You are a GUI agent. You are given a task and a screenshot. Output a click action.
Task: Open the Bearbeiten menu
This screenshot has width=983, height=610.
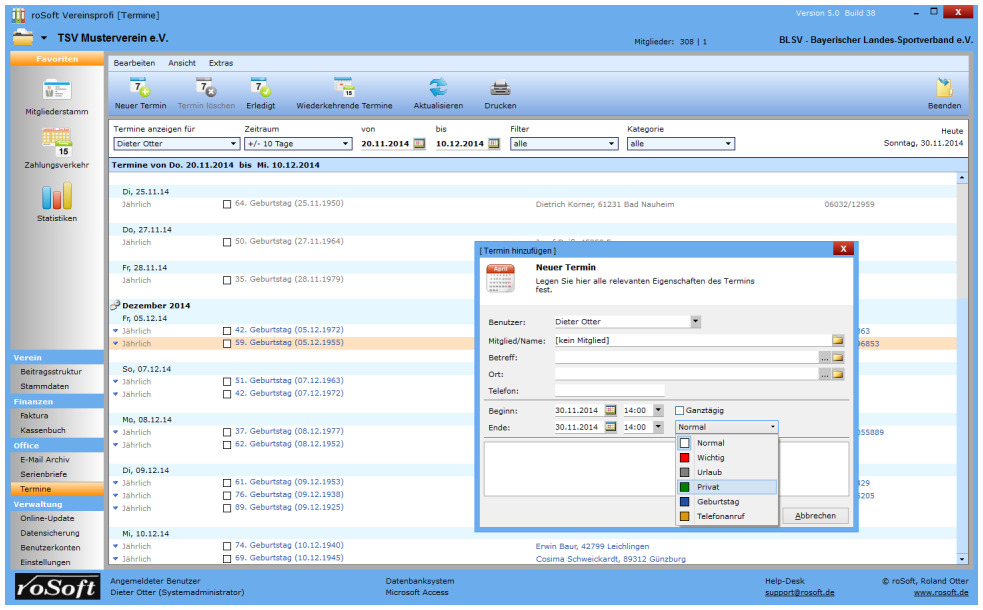pos(134,63)
